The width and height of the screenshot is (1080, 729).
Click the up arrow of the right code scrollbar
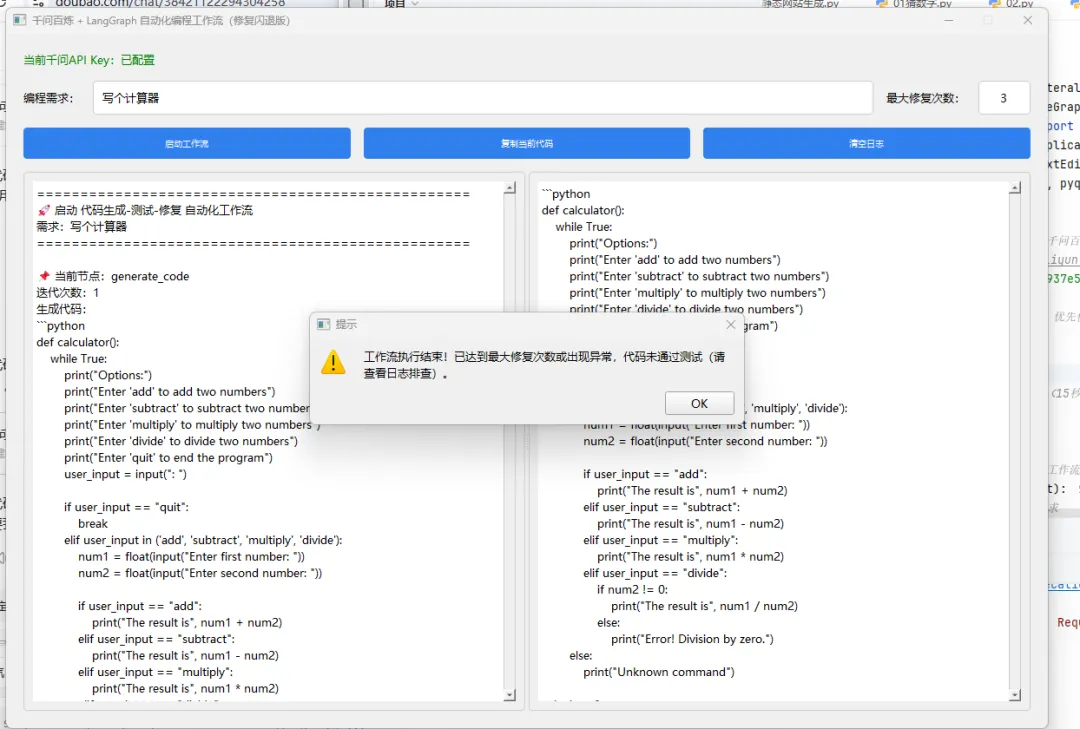point(1015,188)
